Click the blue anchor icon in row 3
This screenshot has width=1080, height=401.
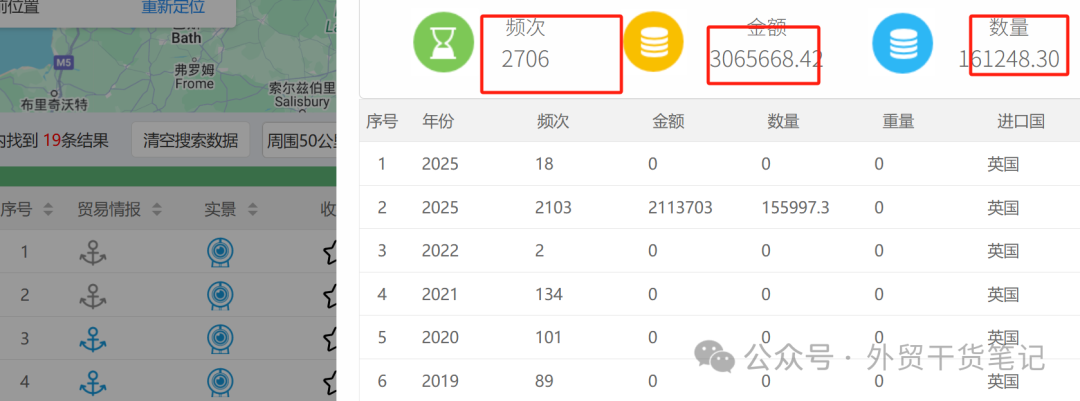click(93, 339)
